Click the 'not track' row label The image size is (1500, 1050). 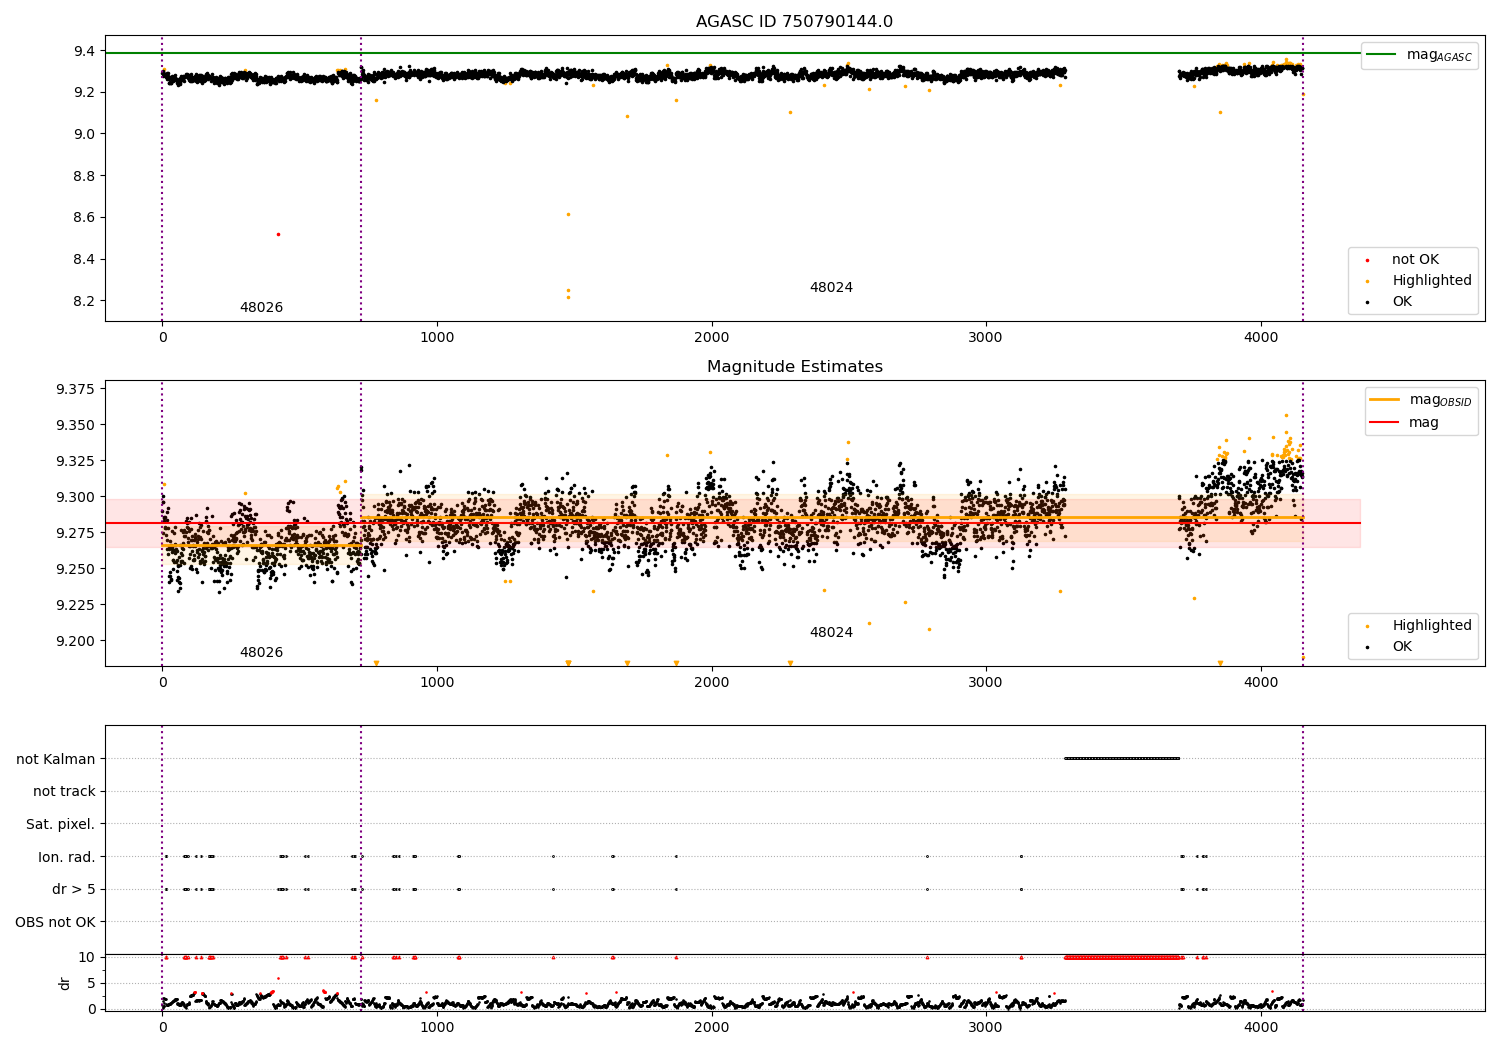(x=64, y=792)
